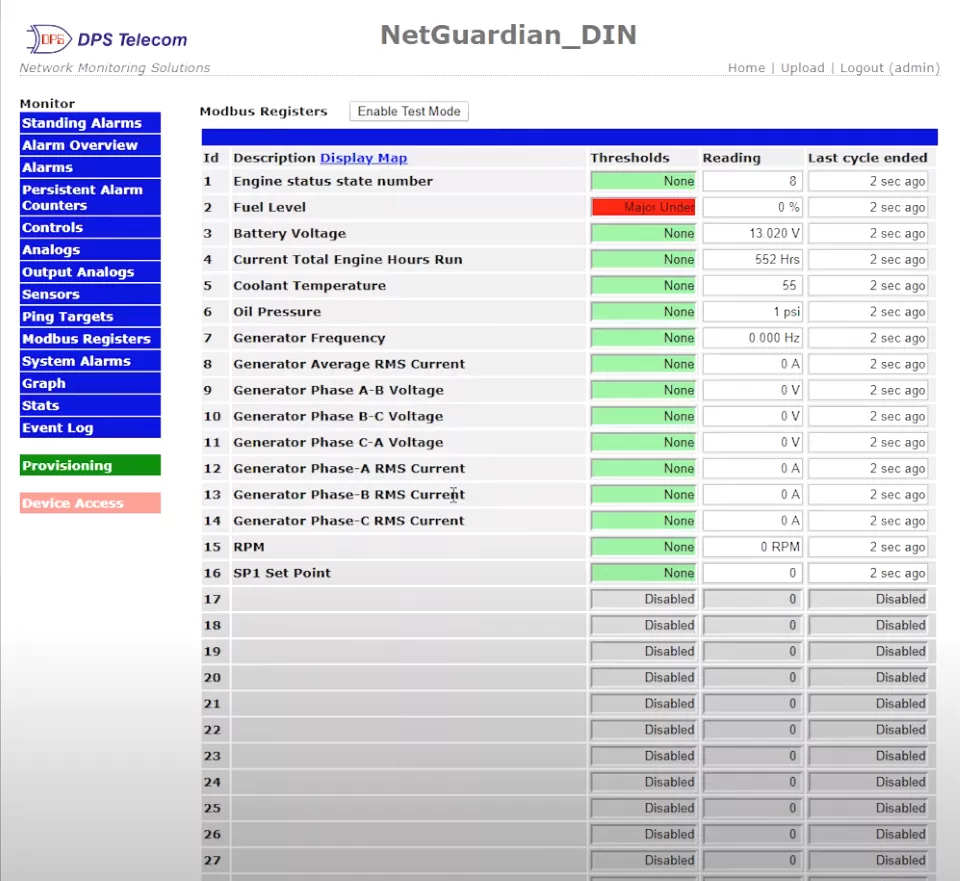Click the red Major Under fuel threshold

tap(643, 207)
